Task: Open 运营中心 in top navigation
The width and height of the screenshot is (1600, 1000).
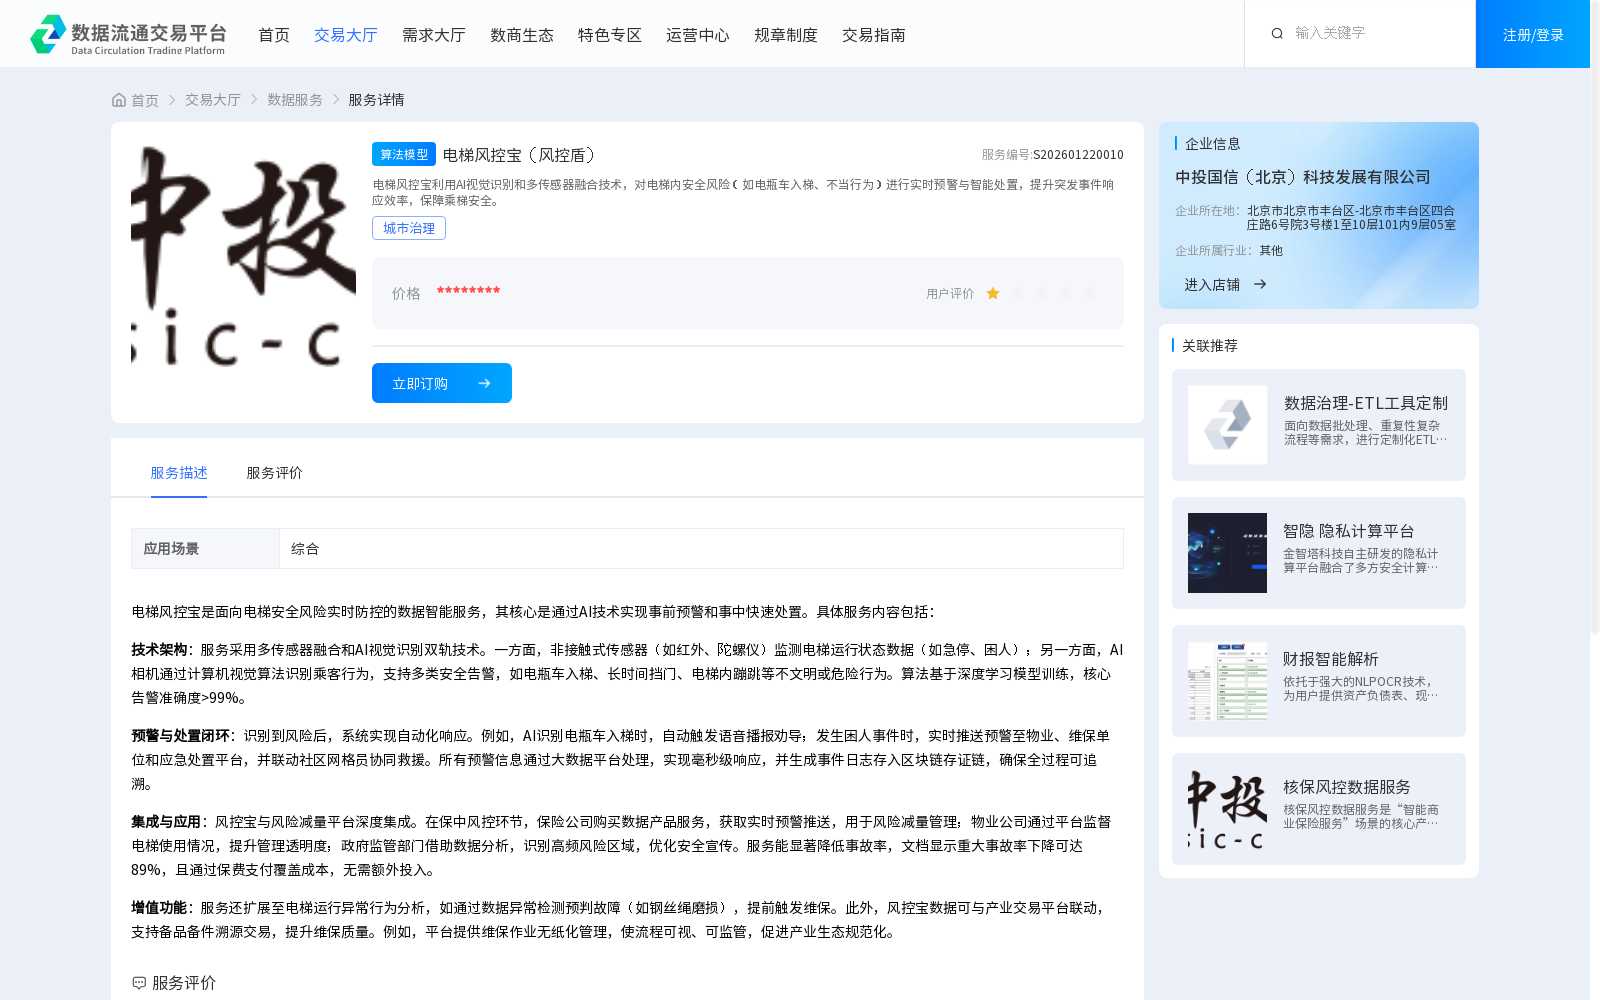Action: (698, 35)
